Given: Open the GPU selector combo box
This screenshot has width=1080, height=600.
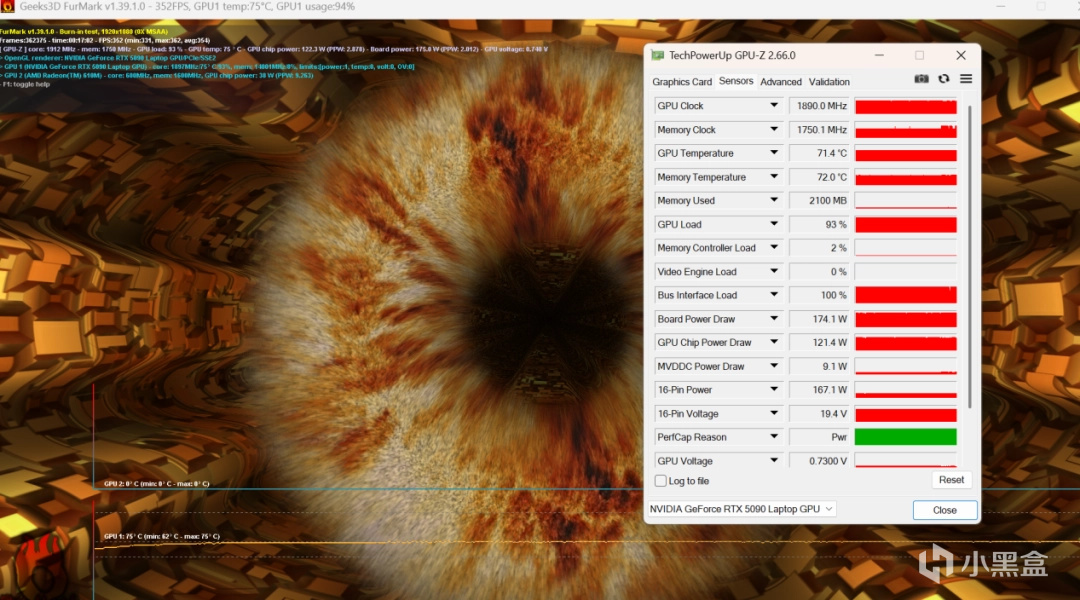Looking at the screenshot, I should (x=742, y=509).
